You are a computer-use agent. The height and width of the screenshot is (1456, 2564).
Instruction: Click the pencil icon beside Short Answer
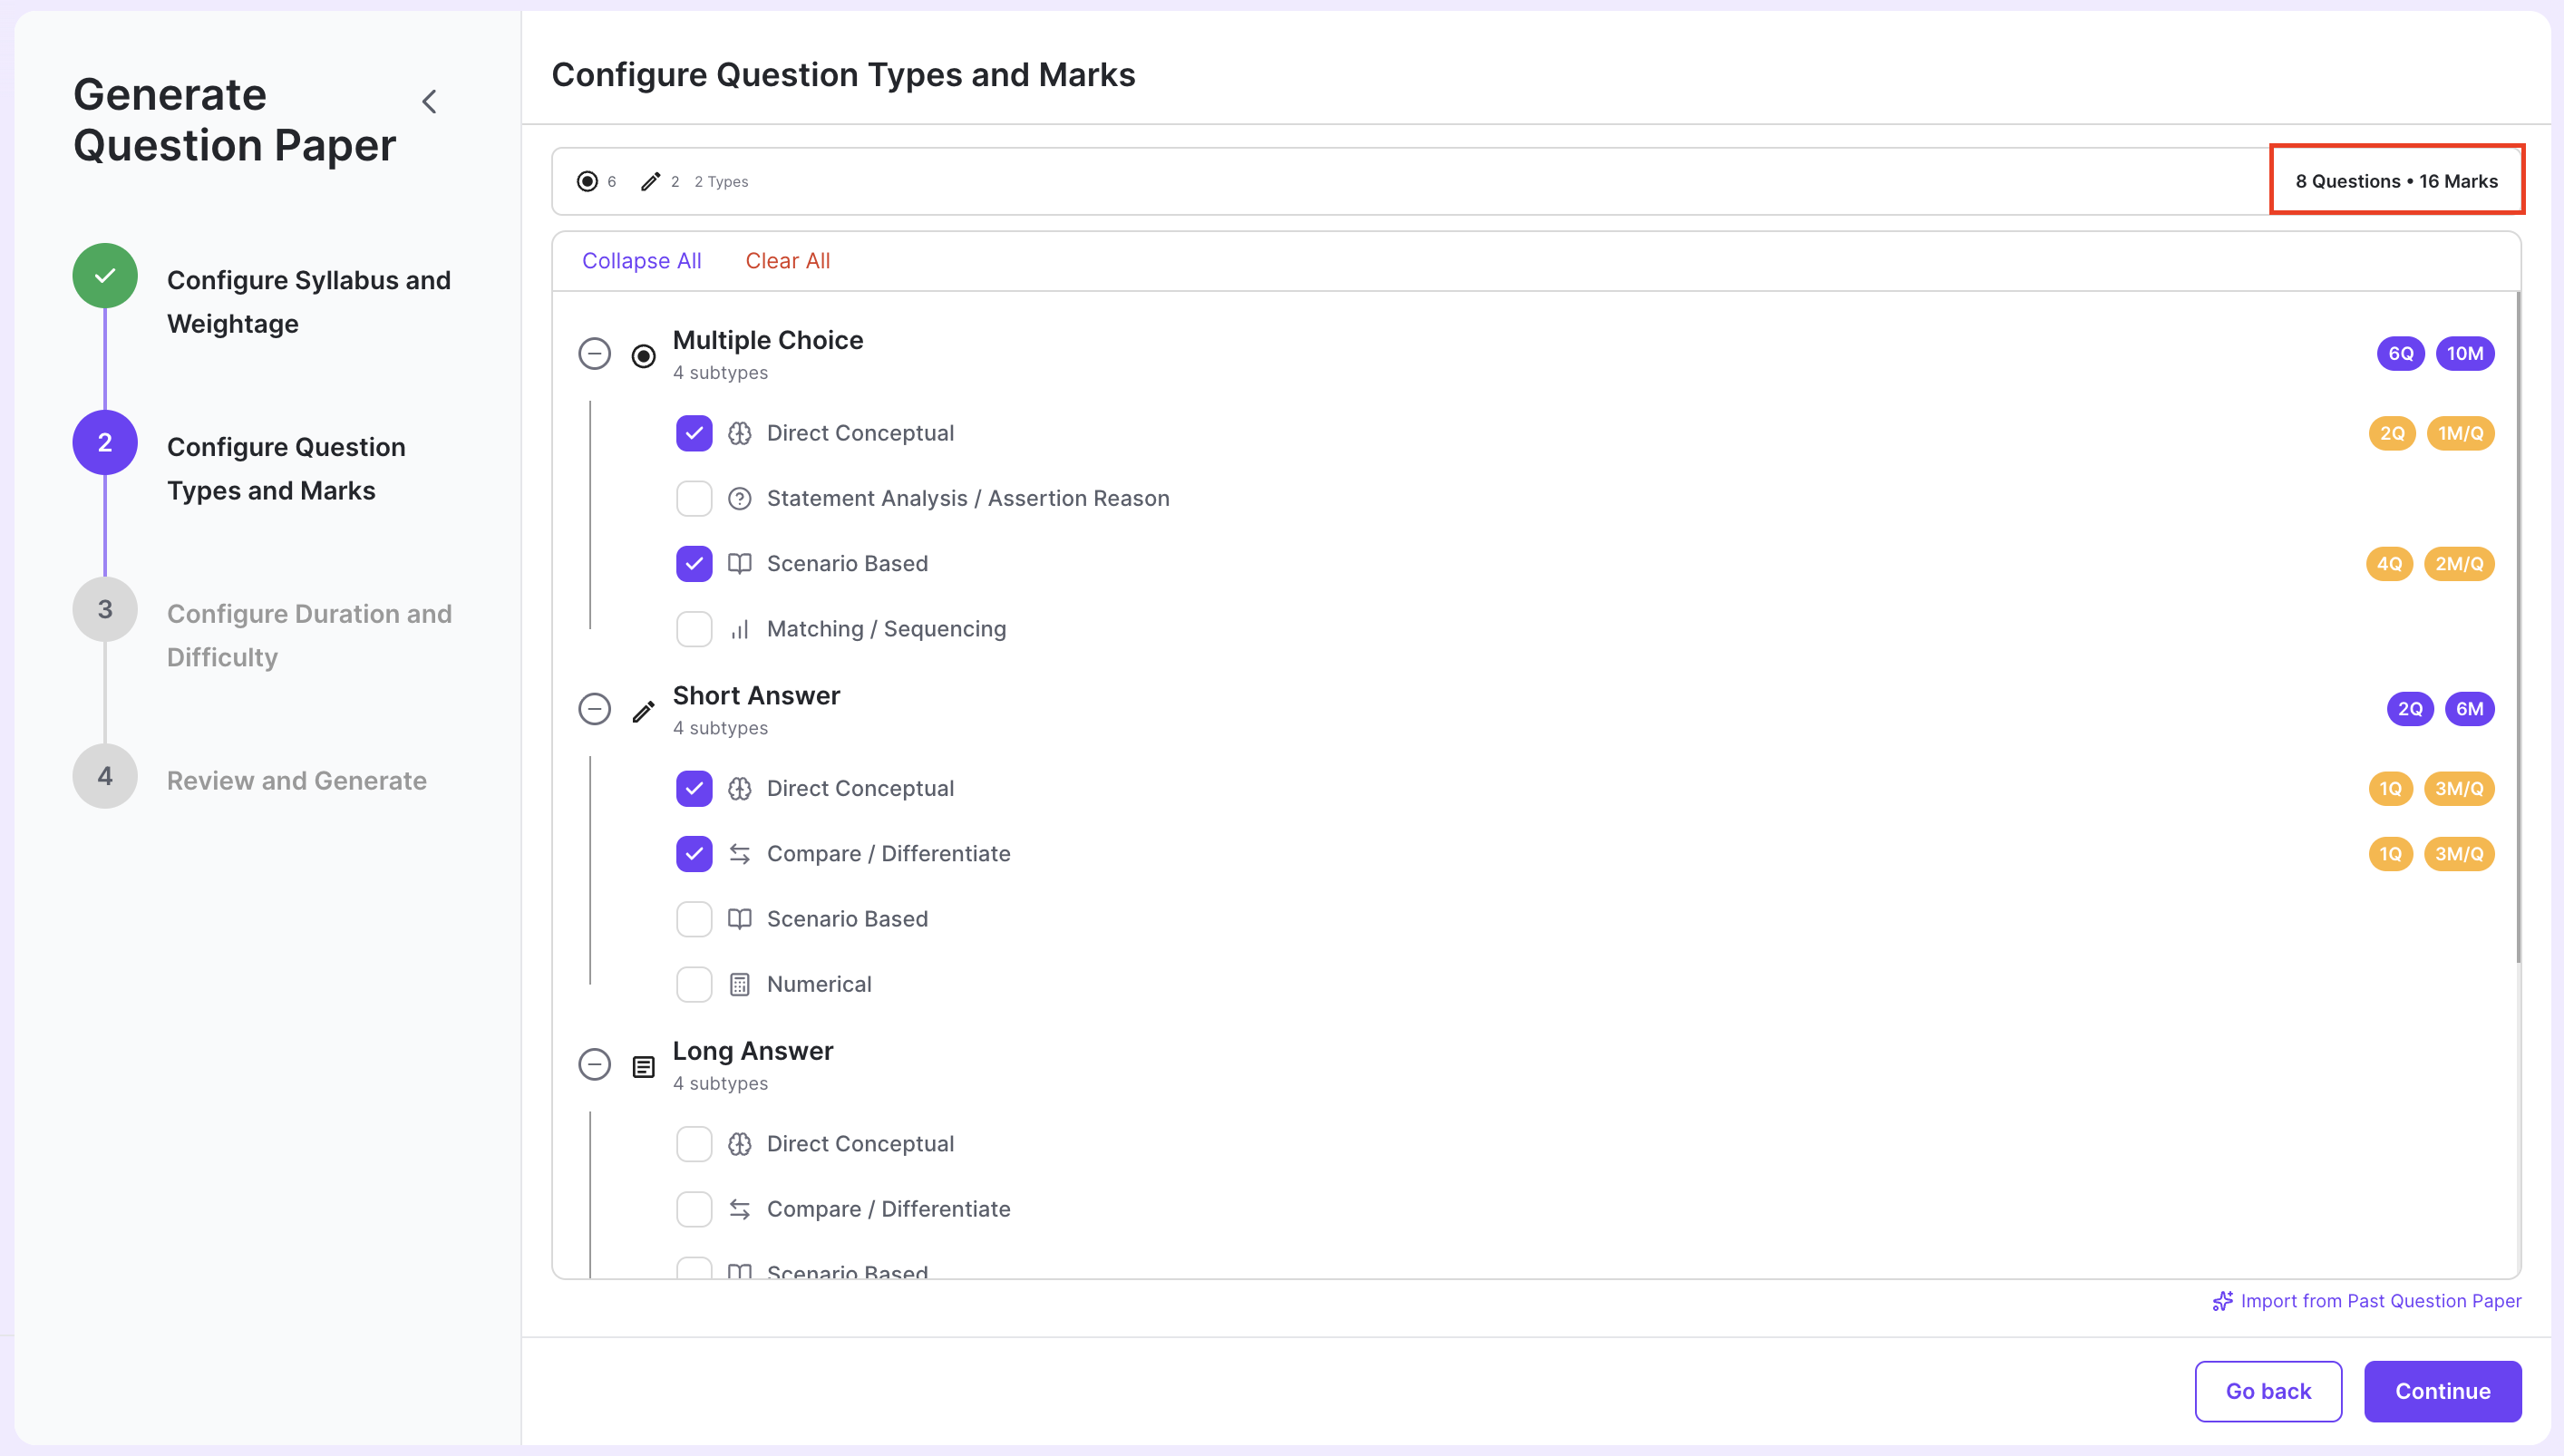644,710
